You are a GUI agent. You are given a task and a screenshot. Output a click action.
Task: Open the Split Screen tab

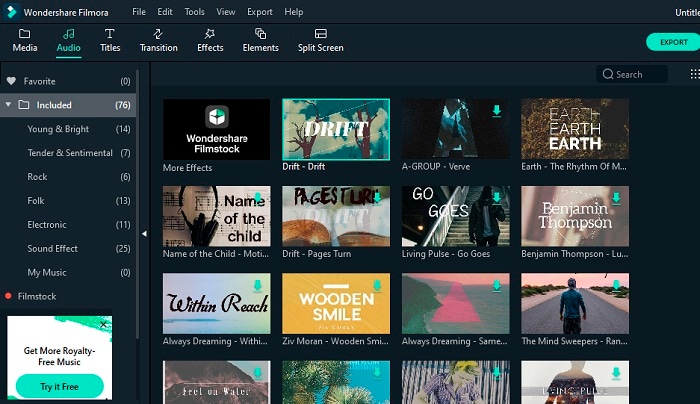pyautogui.click(x=321, y=41)
